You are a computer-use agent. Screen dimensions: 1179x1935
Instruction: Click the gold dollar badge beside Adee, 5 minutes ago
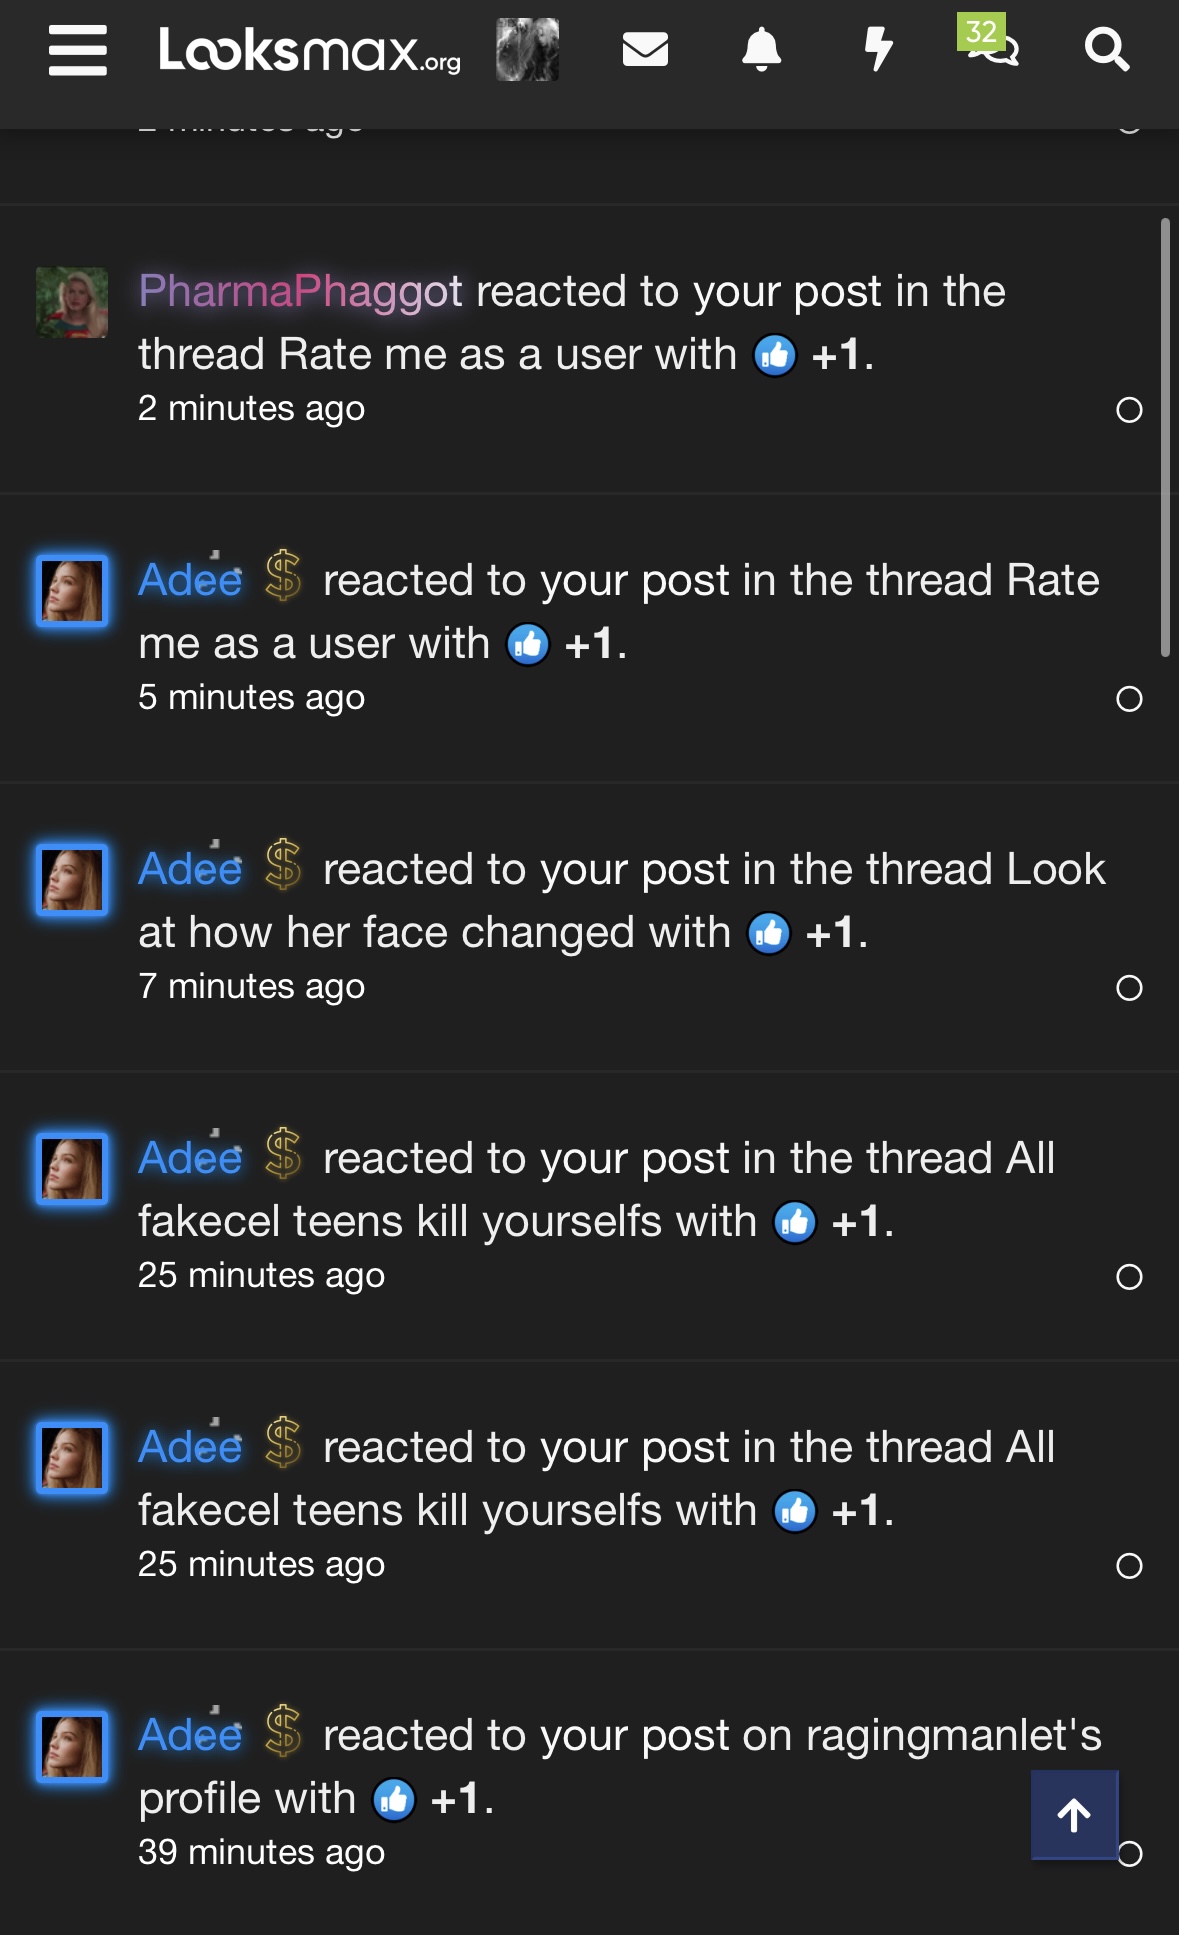click(x=284, y=577)
